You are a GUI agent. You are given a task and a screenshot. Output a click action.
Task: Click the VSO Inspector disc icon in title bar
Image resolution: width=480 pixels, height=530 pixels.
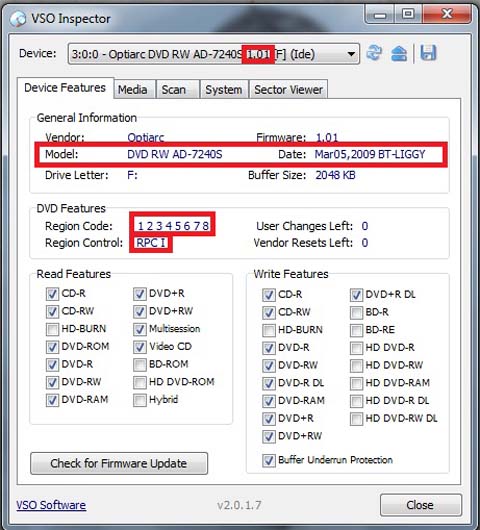(x=17, y=19)
